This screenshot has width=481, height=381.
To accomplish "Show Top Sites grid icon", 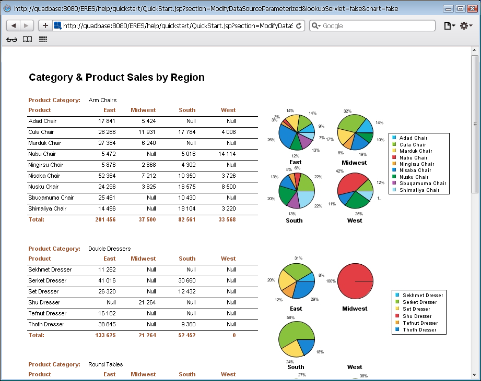I will pyautogui.click(x=43, y=39).
